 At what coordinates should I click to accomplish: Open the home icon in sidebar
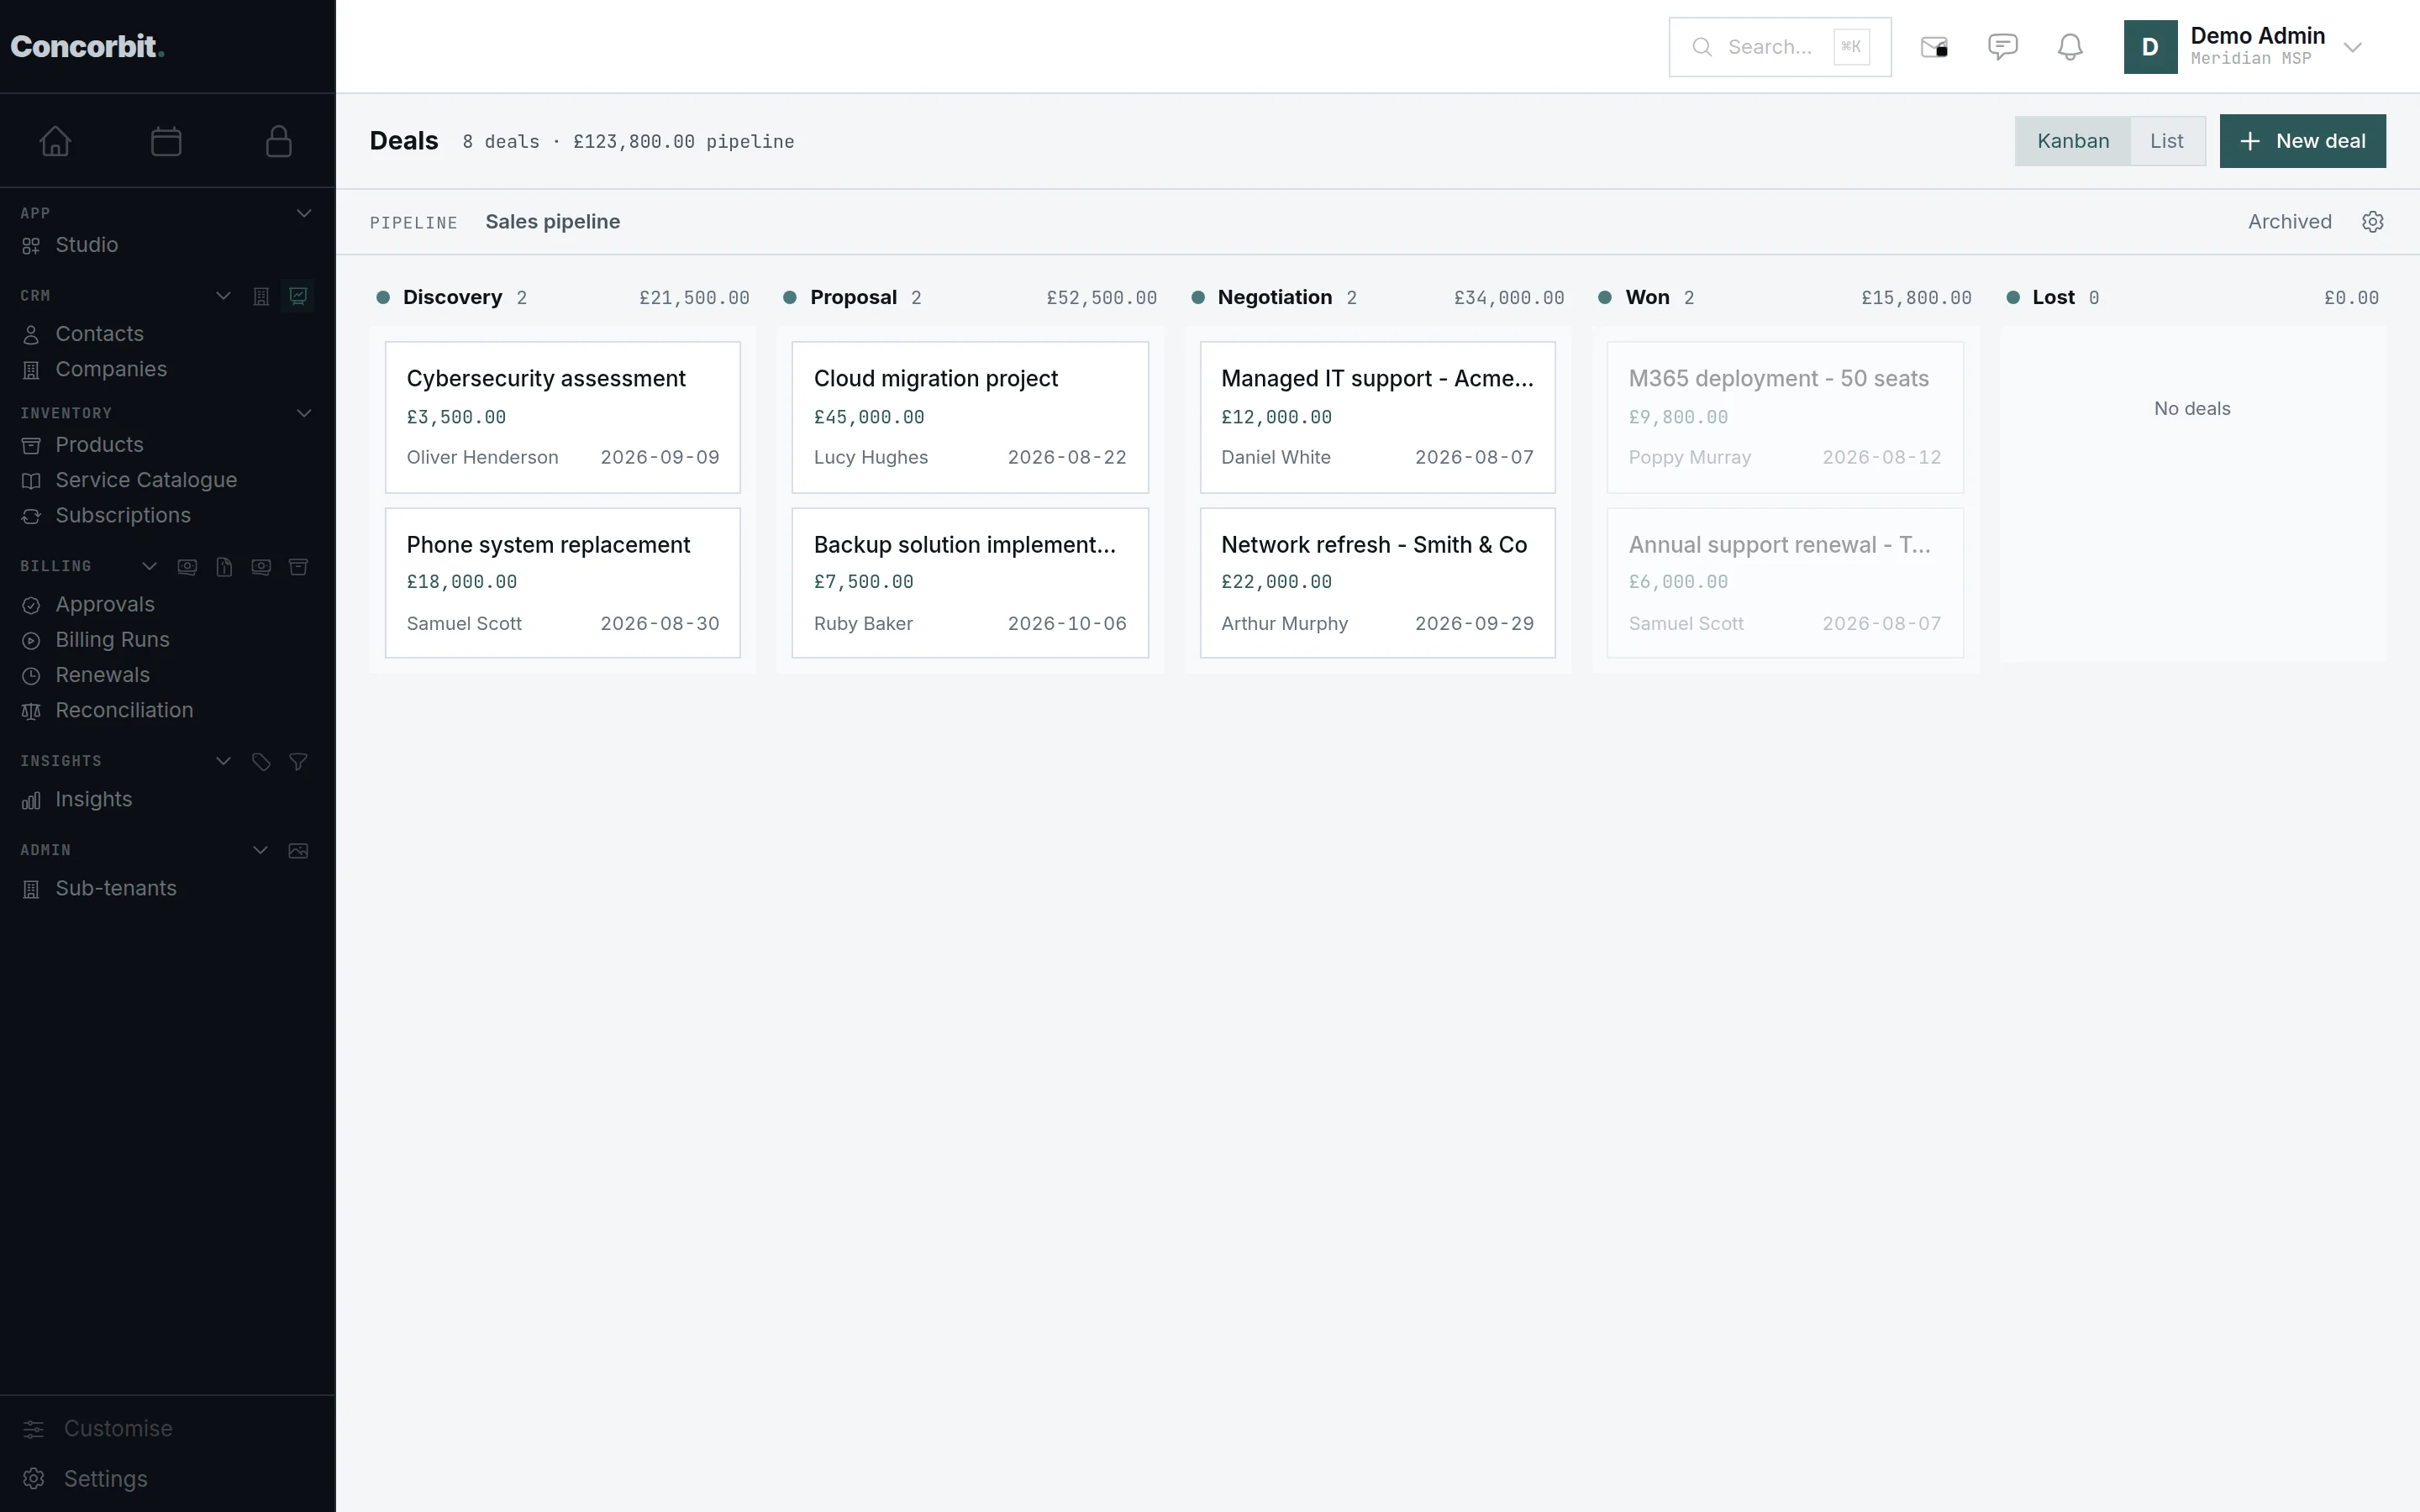pyautogui.click(x=55, y=141)
